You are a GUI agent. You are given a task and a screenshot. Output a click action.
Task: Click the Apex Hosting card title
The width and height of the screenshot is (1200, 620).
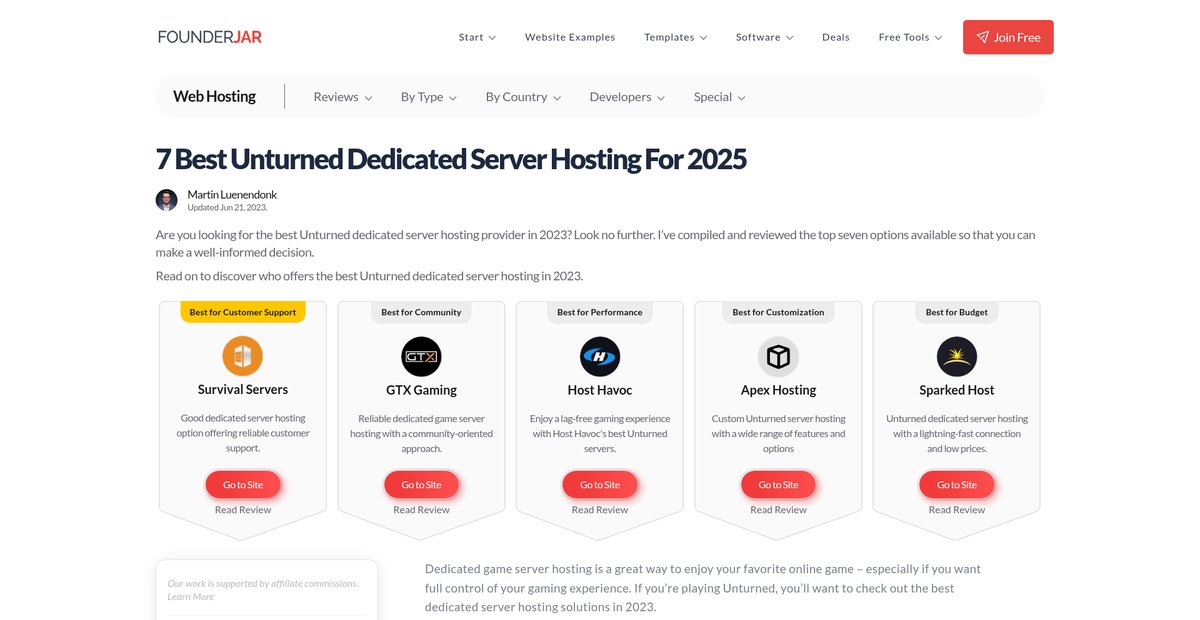pyautogui.click(x=778, y=390)
